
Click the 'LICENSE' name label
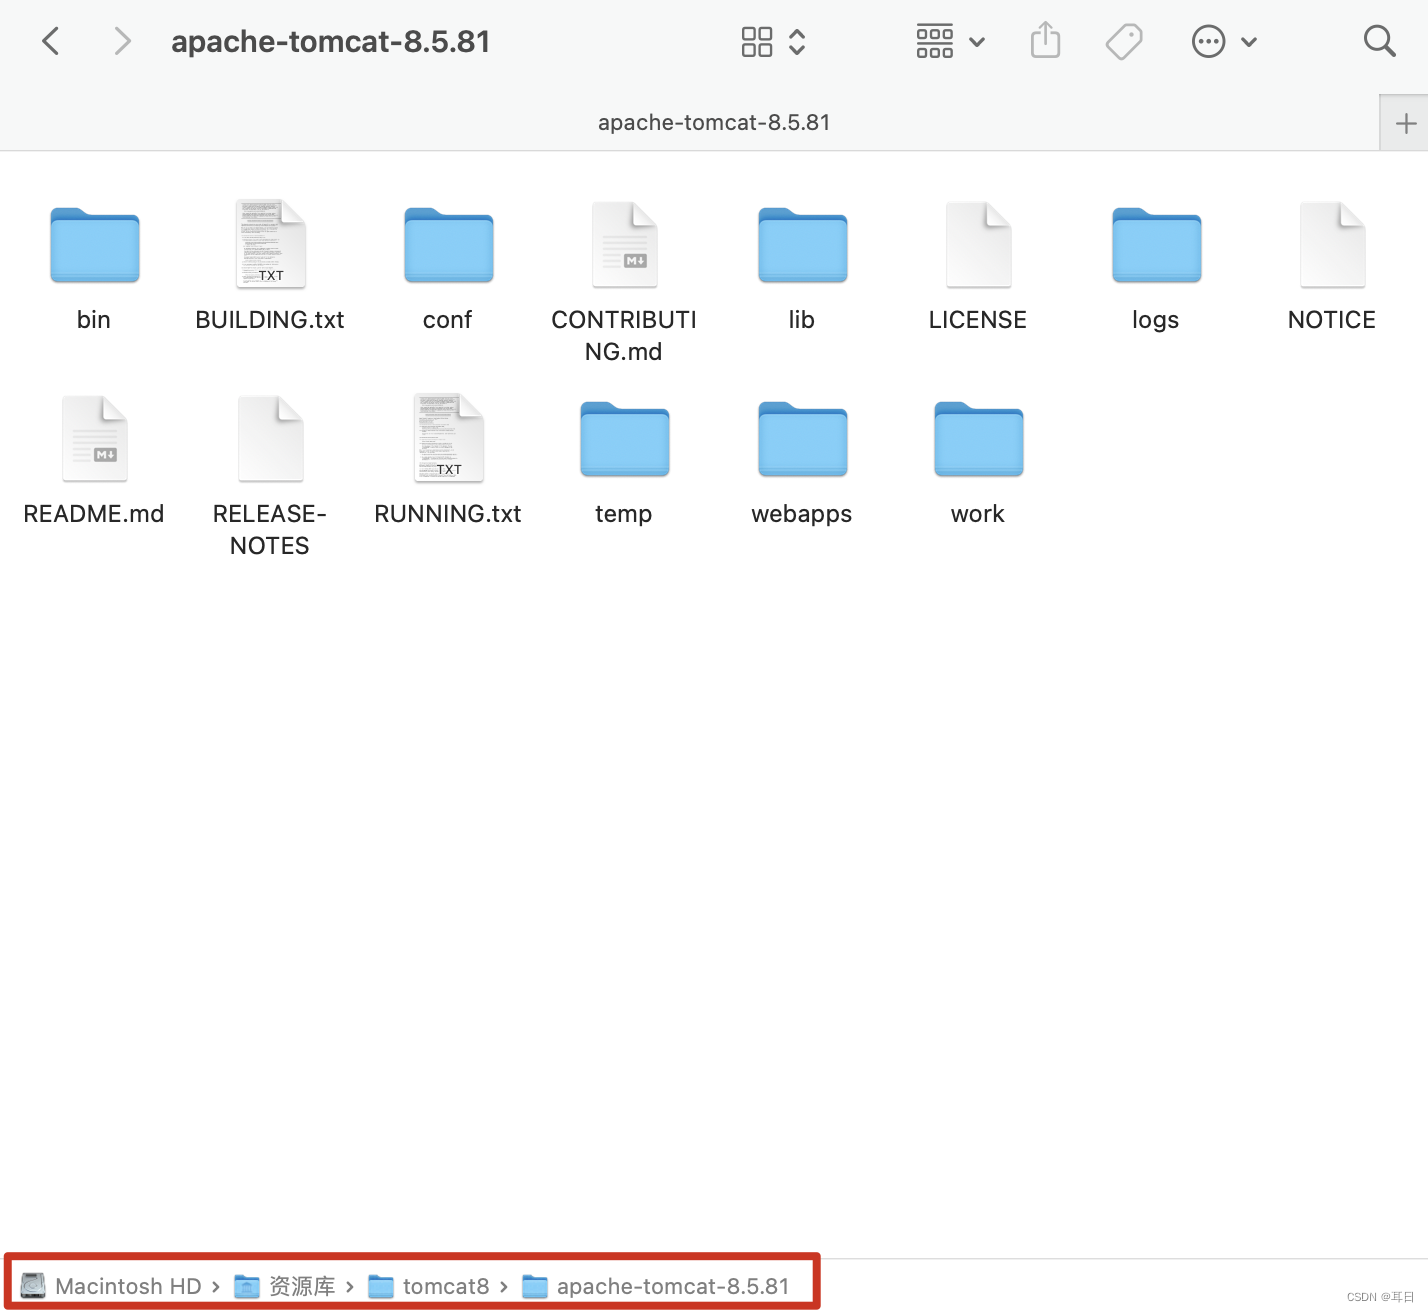click(x=978, y=320)
